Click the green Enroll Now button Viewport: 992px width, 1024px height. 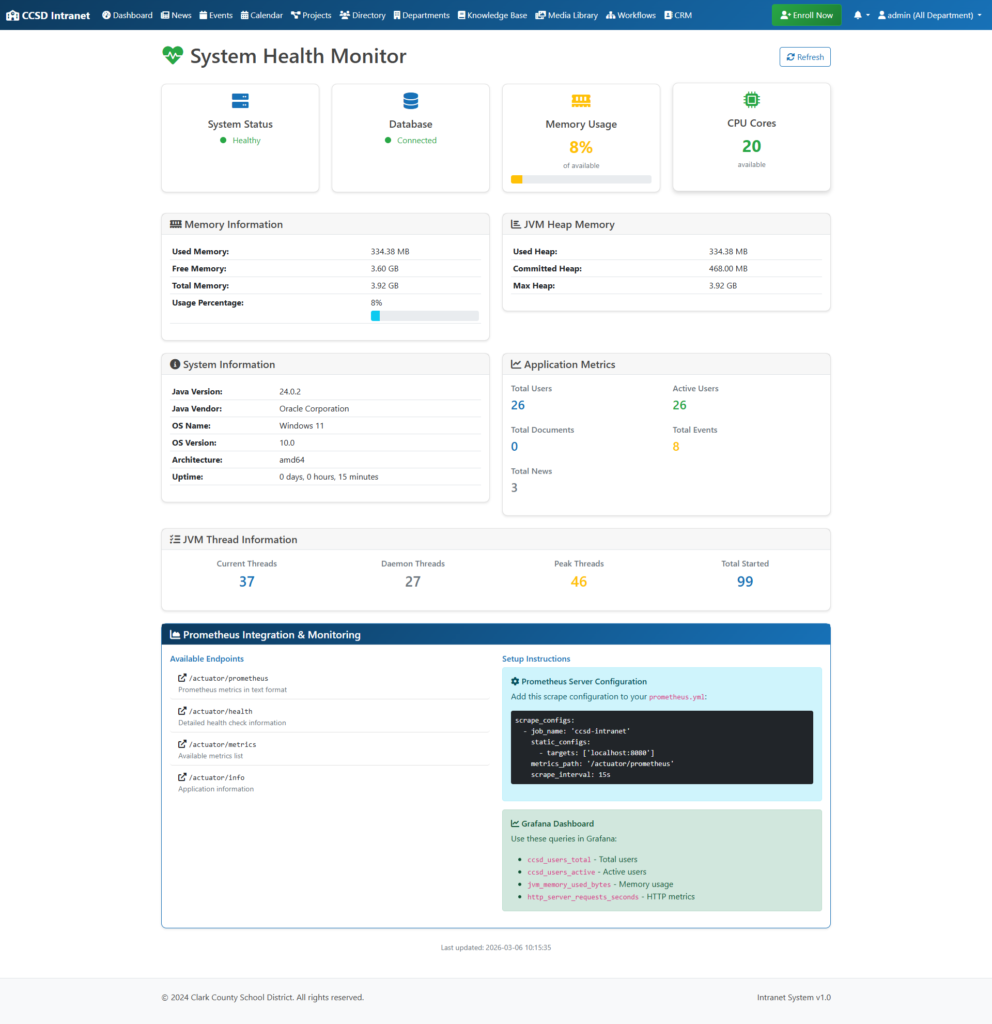click(x=806, y=16)
